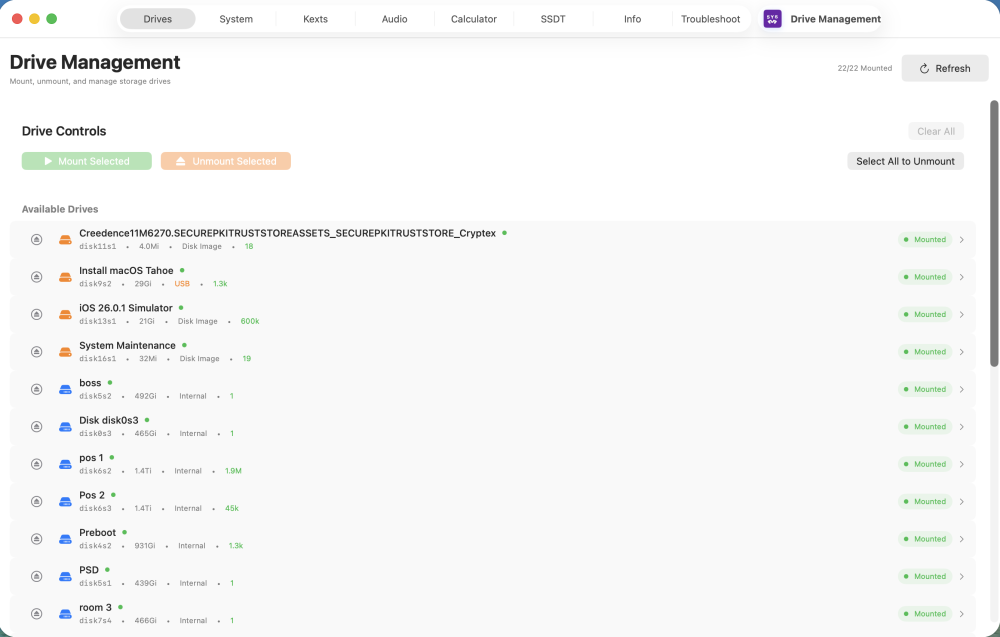The image size is (1000, 637).
Task: Click orange drive icon of System Maintenance
Action: pos(65,352)
